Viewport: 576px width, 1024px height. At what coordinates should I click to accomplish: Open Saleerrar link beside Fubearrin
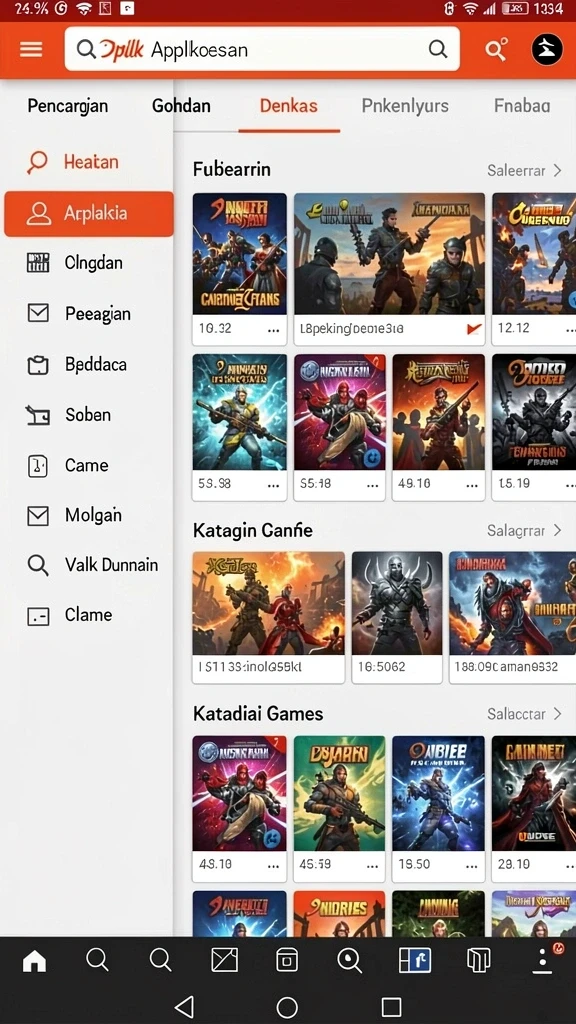pyautogui.click(x=516, y=170)
